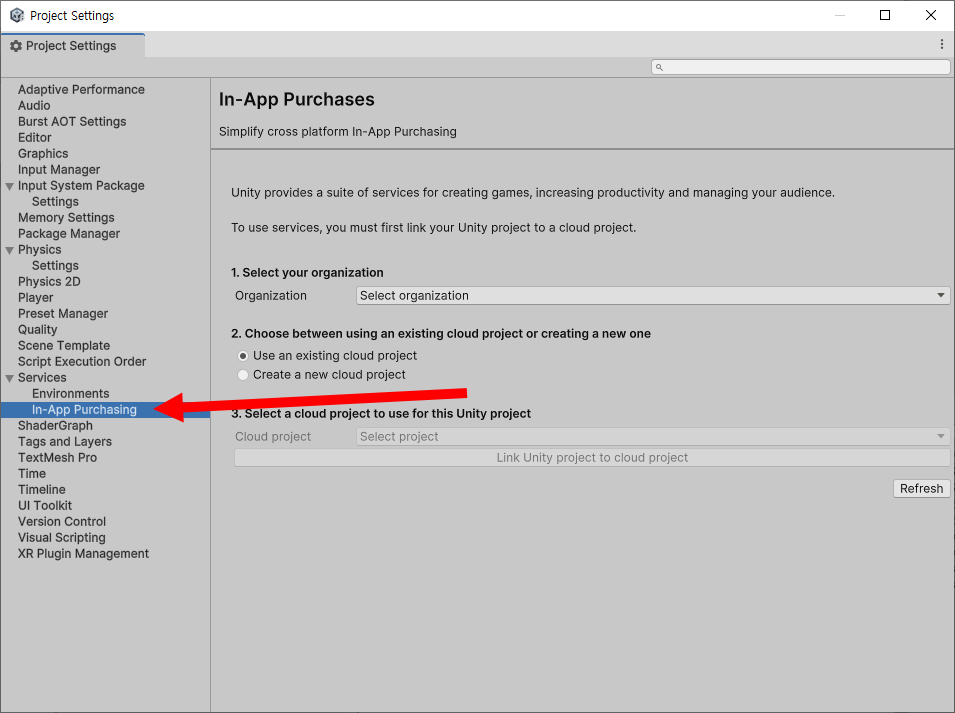Select In-App Purchasing in the sidebar

point(84,410)
